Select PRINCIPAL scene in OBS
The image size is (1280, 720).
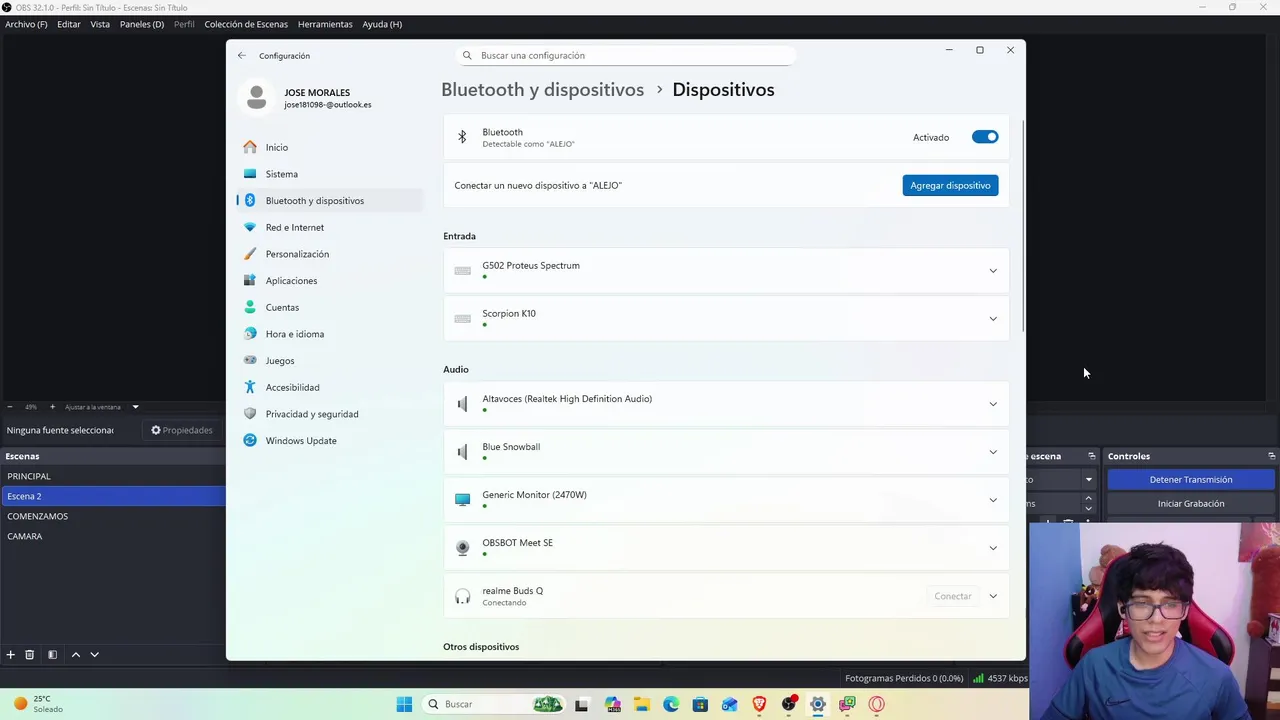[113, 476]
